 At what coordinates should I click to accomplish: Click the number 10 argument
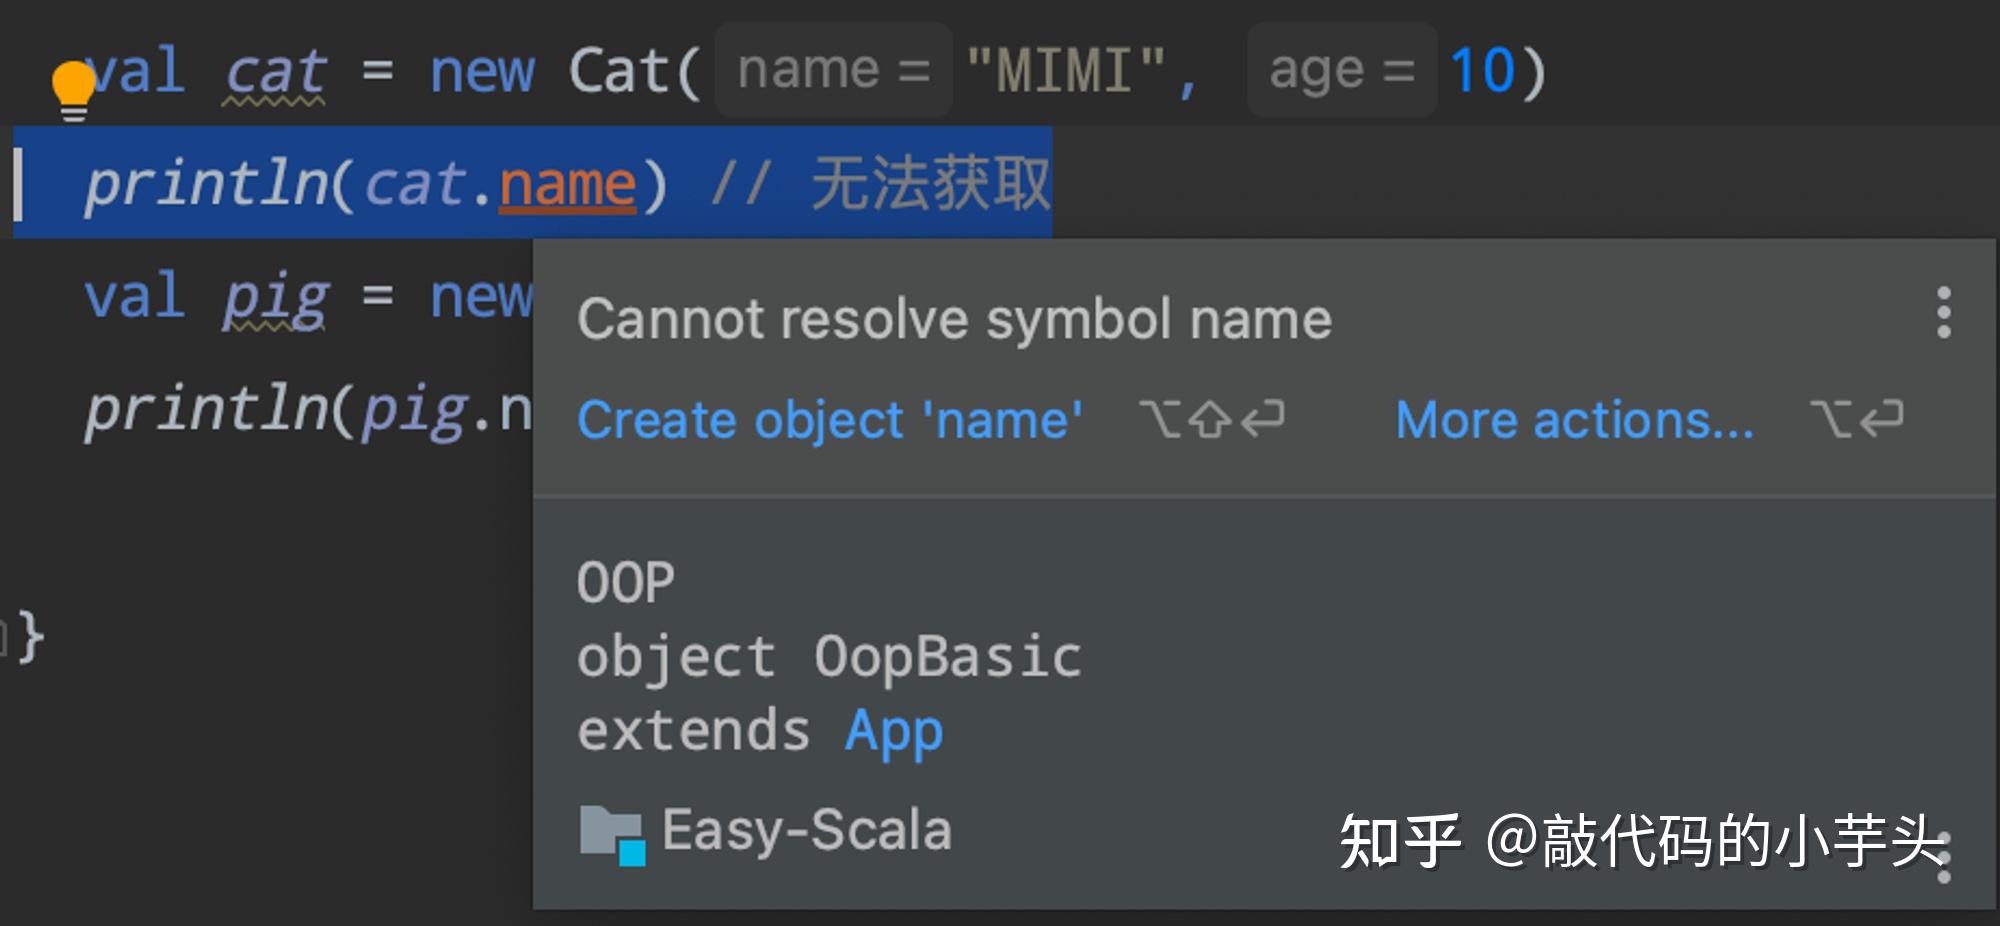(1482, 71)
